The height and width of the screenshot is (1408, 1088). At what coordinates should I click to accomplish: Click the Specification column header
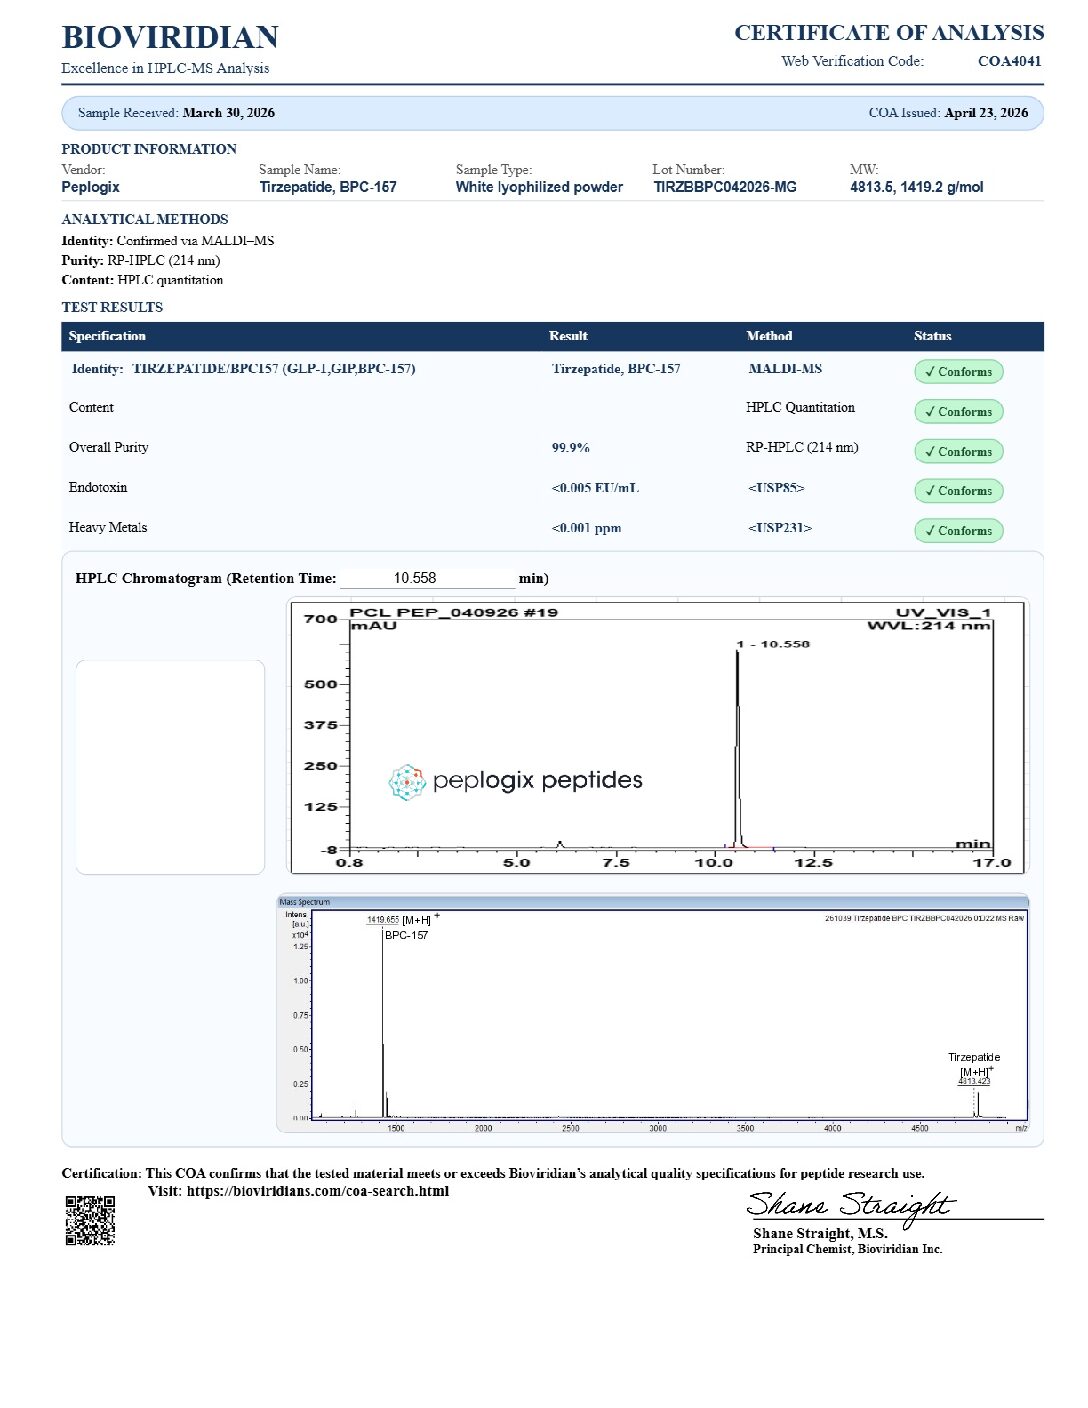(x=107, y=336)
